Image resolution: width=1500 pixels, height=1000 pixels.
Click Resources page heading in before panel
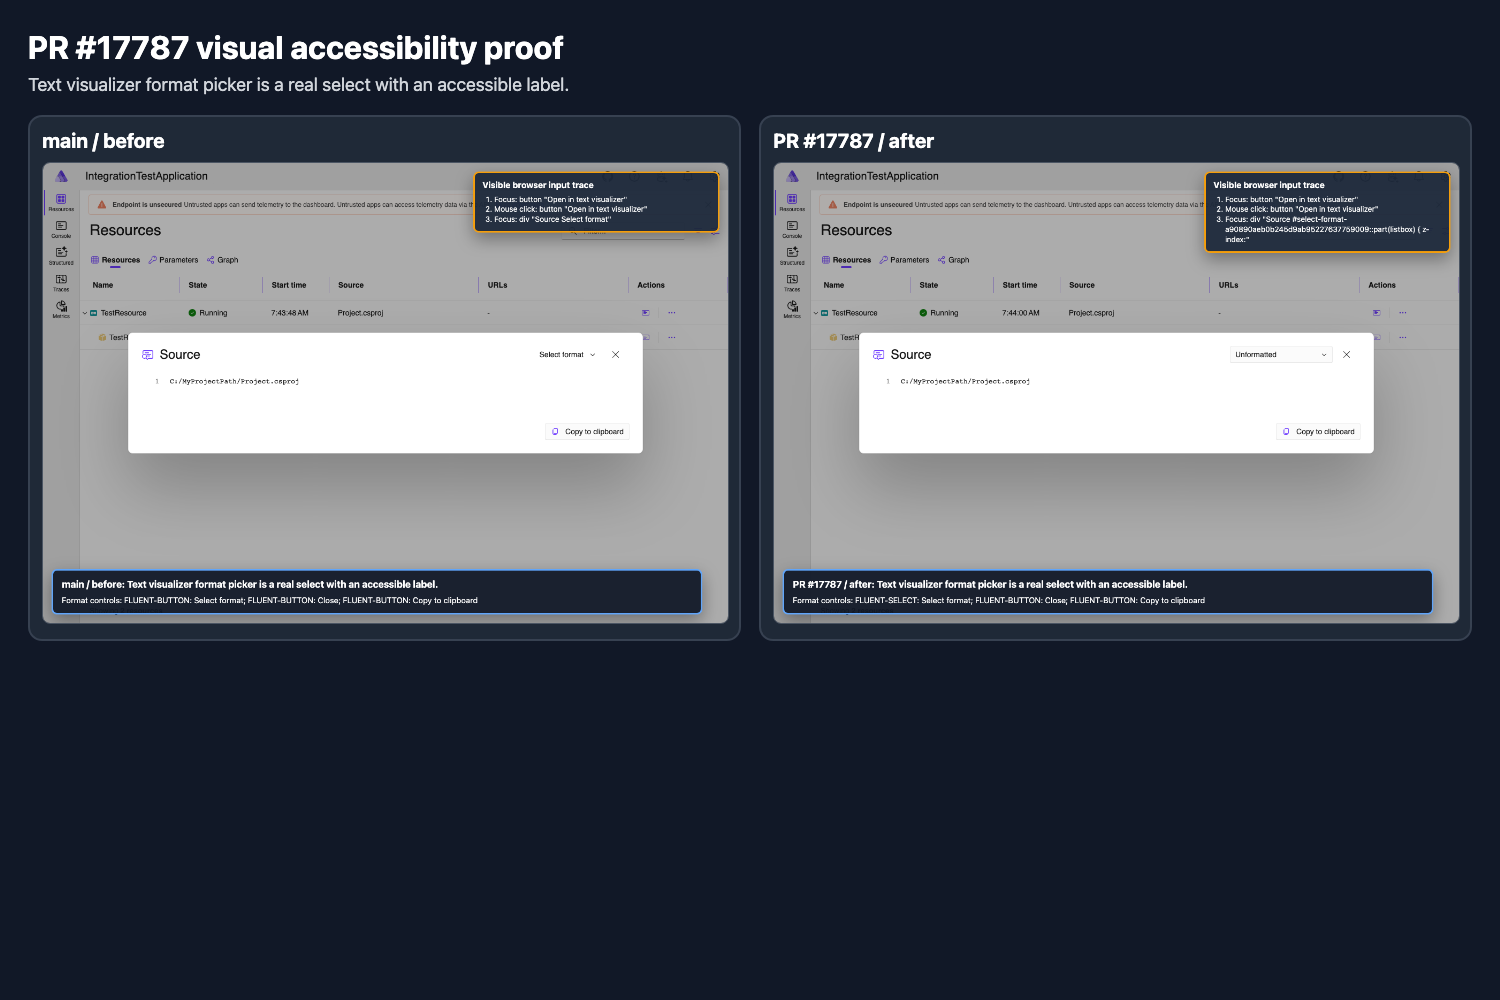click(x=125, y=230)
